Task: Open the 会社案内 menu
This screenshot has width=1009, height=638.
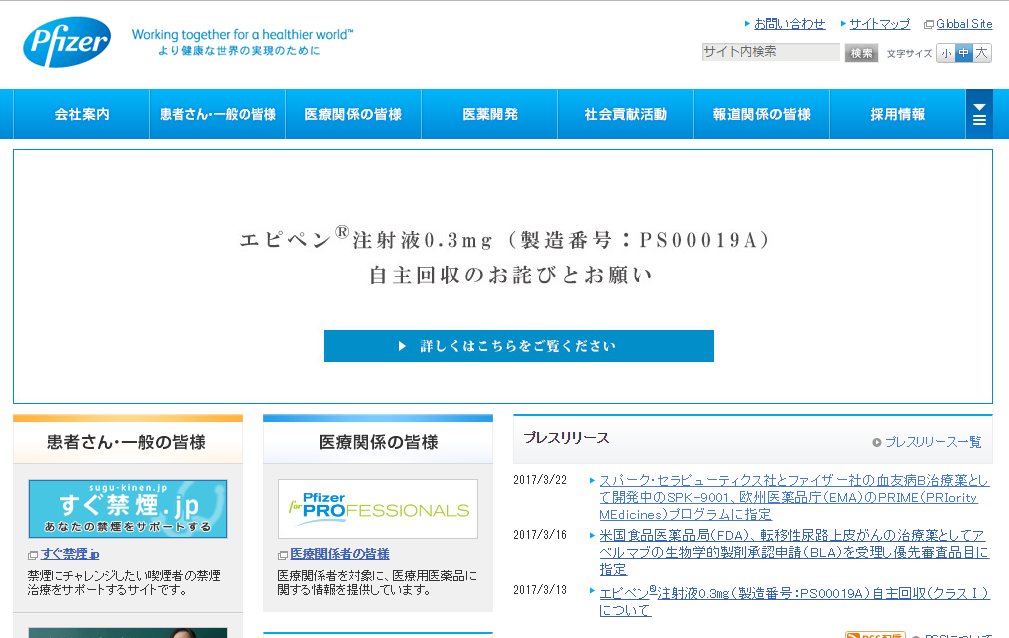Action: [82, 114]
